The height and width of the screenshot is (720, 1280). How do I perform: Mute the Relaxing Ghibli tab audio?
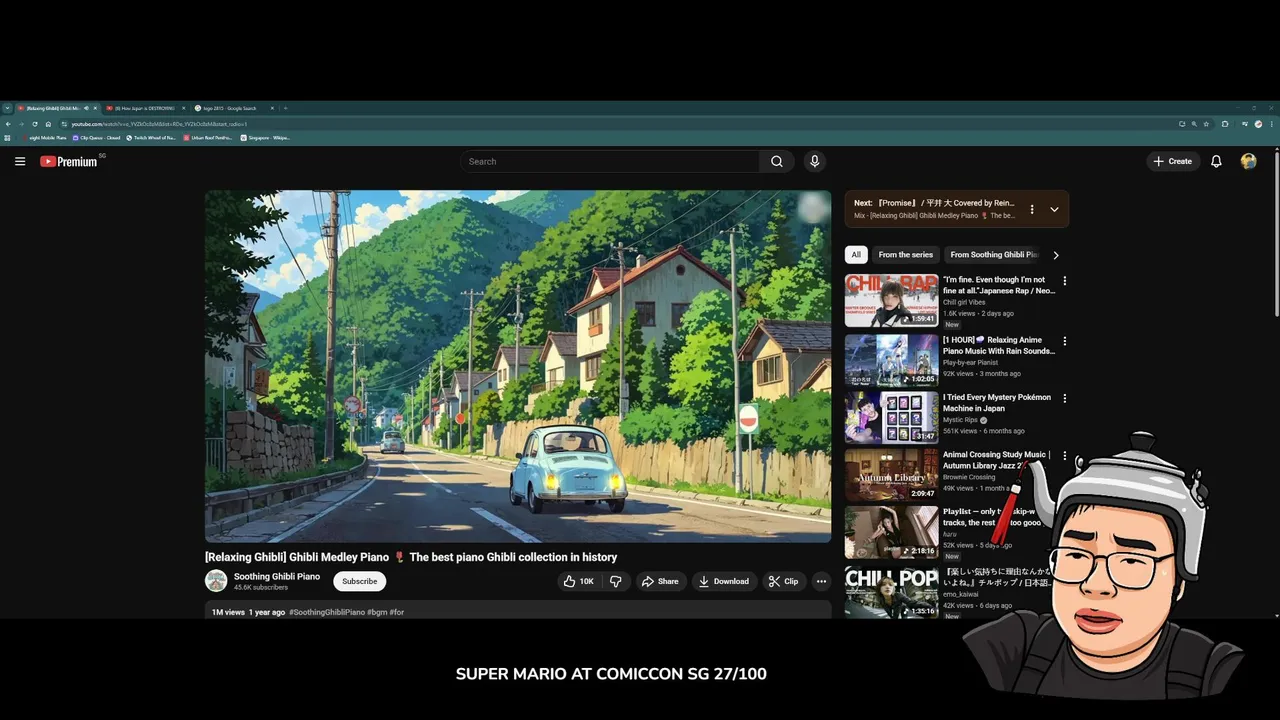(86, 108)
